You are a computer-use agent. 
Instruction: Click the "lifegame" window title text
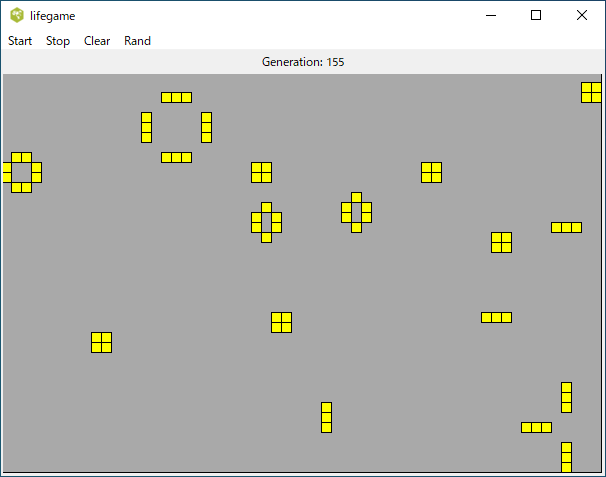[x=53, y=16]
